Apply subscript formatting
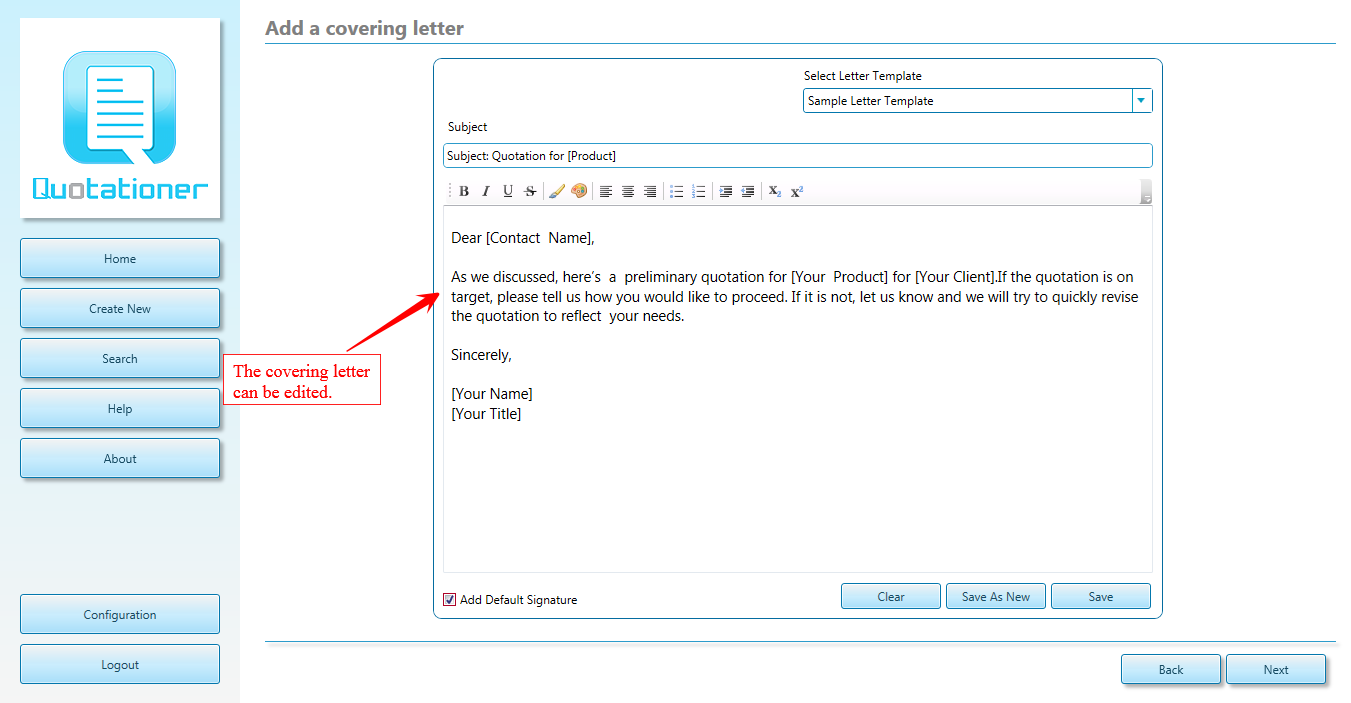This screenshot has width=1351, height=703. pos(775,191)
